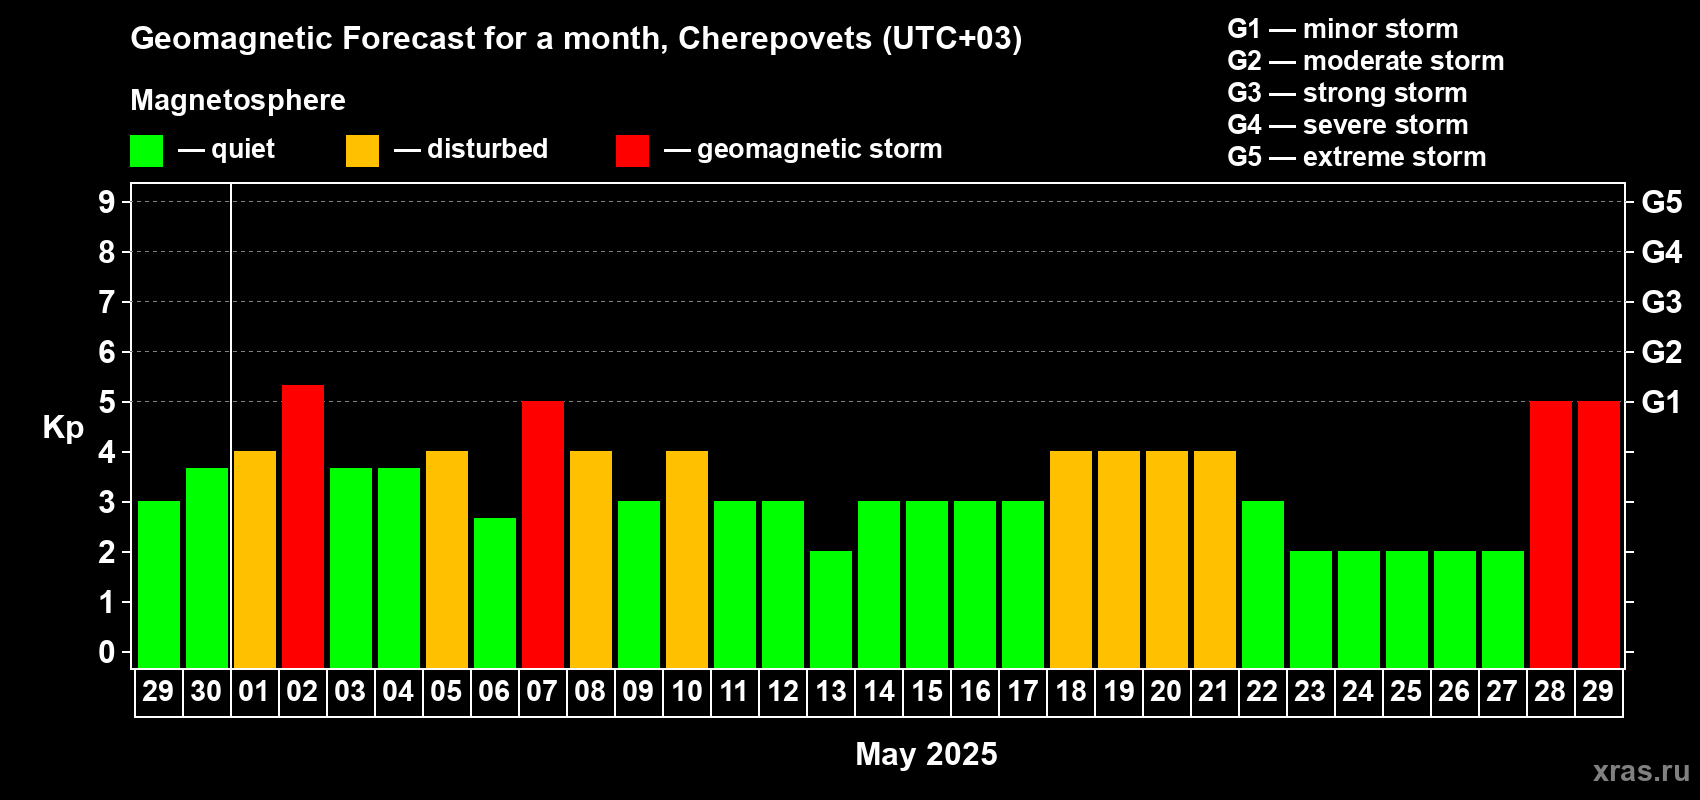1700x800 pixels.
Task: Click the chart title mentioning Cherepovets
Action: 576,38
